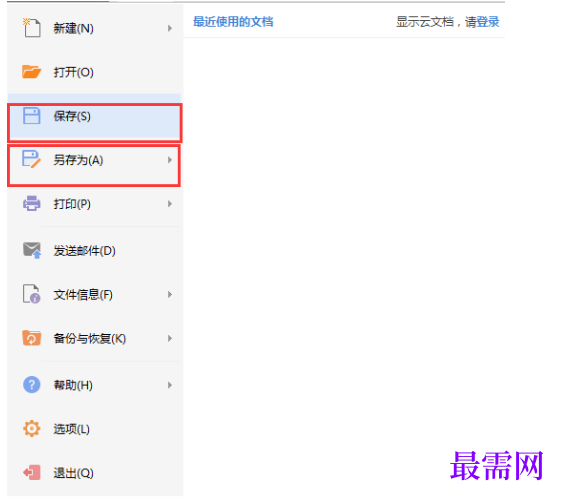This screenshot has height=497, width=562.
Task: Click the orange options gear icon
Action: 32,429
